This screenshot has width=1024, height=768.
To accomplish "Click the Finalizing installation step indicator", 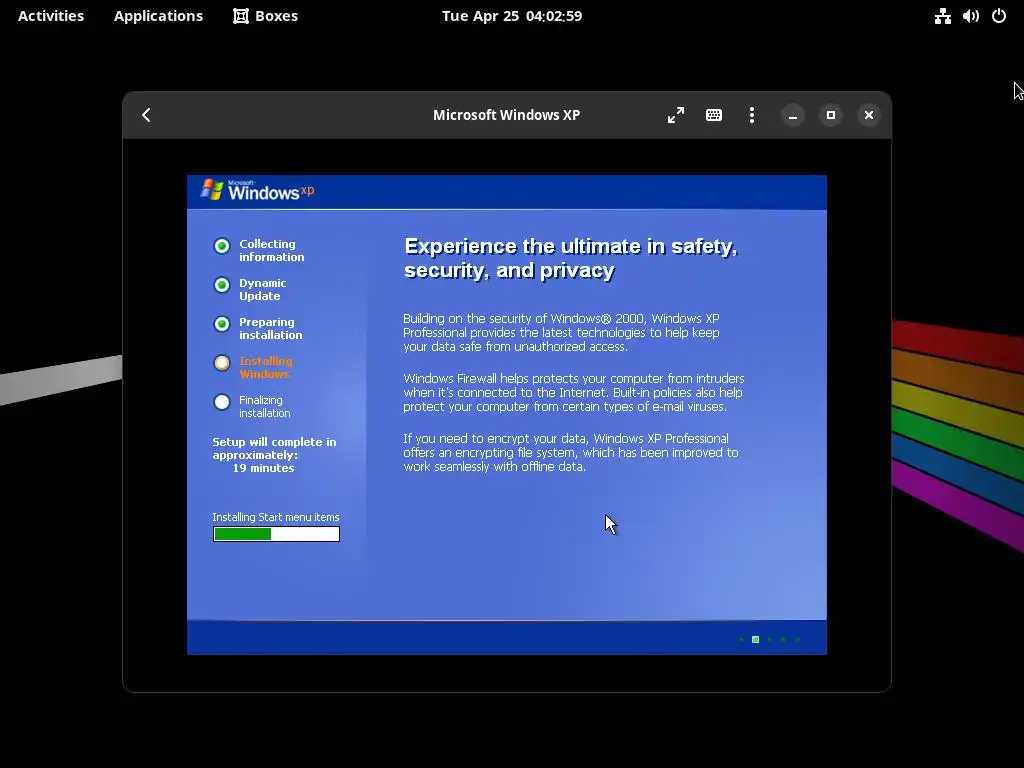I will coord(222,402).
